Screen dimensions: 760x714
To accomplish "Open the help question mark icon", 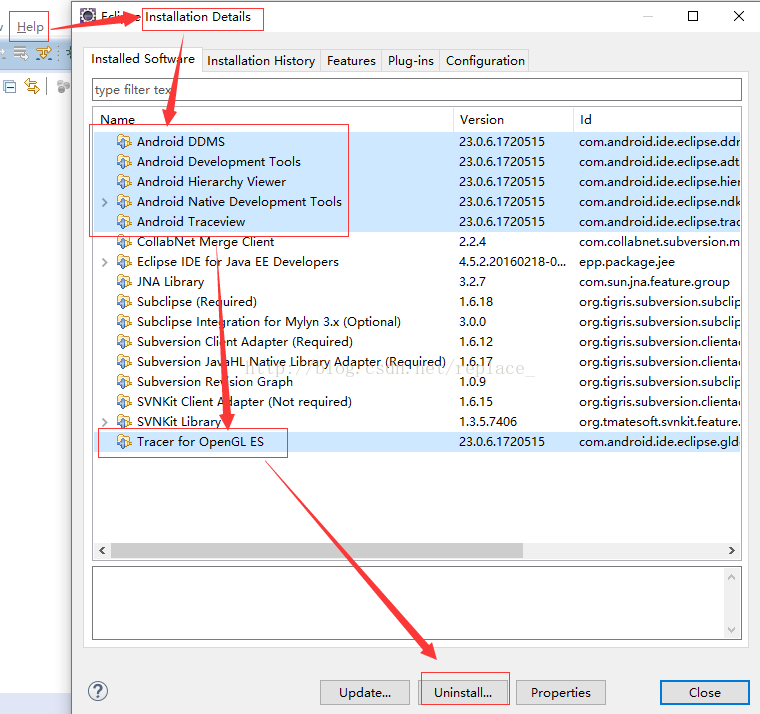I will click(98, 691).
